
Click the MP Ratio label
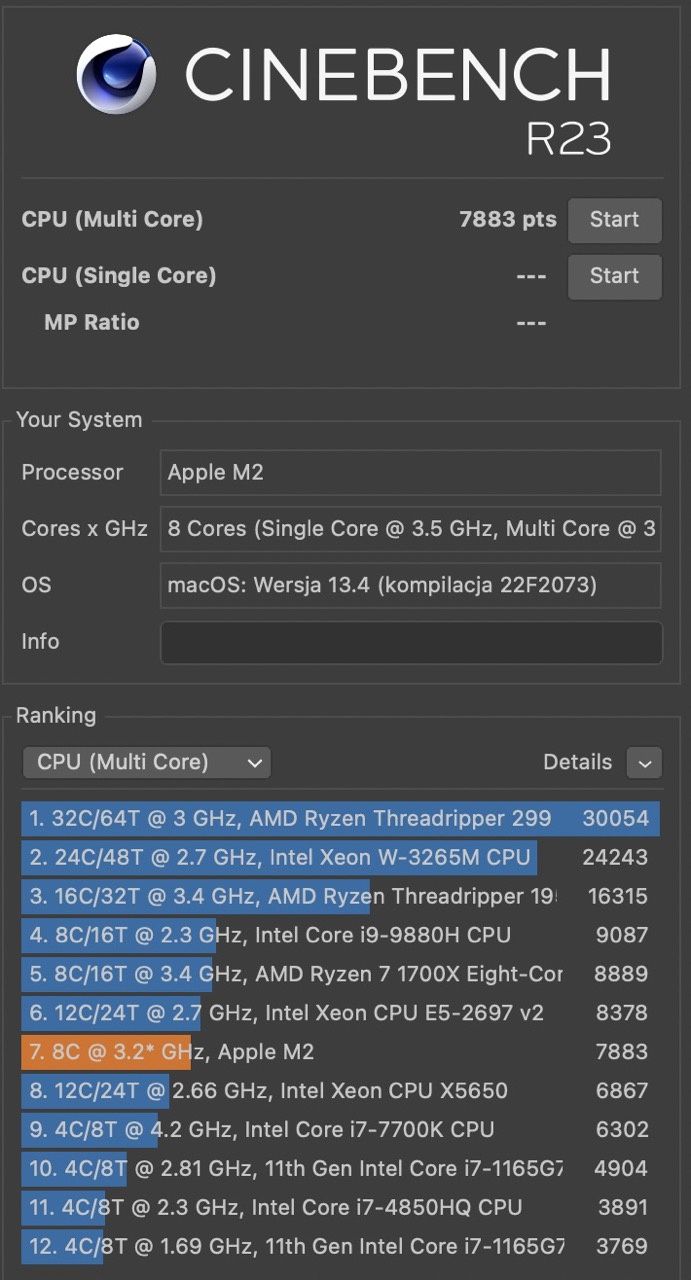92,323
